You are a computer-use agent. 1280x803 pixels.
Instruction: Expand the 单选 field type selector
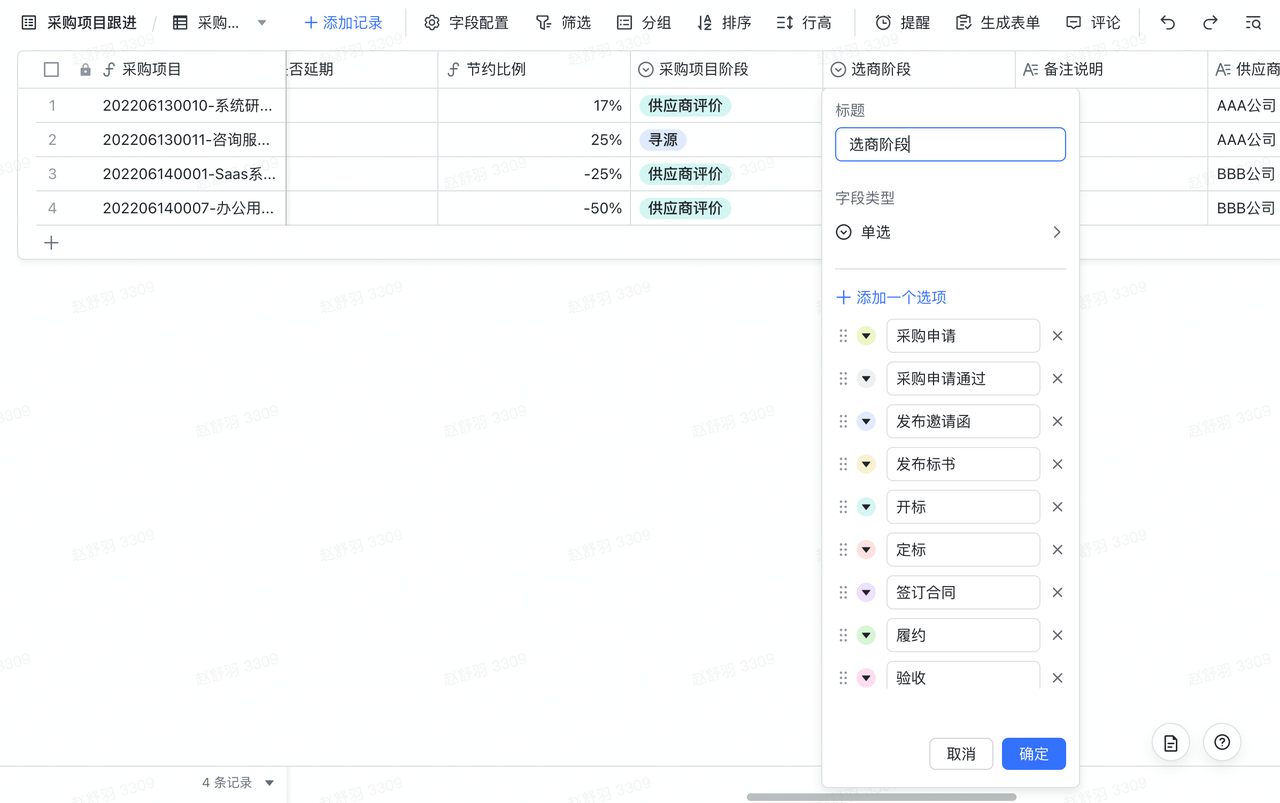[x=950, y=232]
